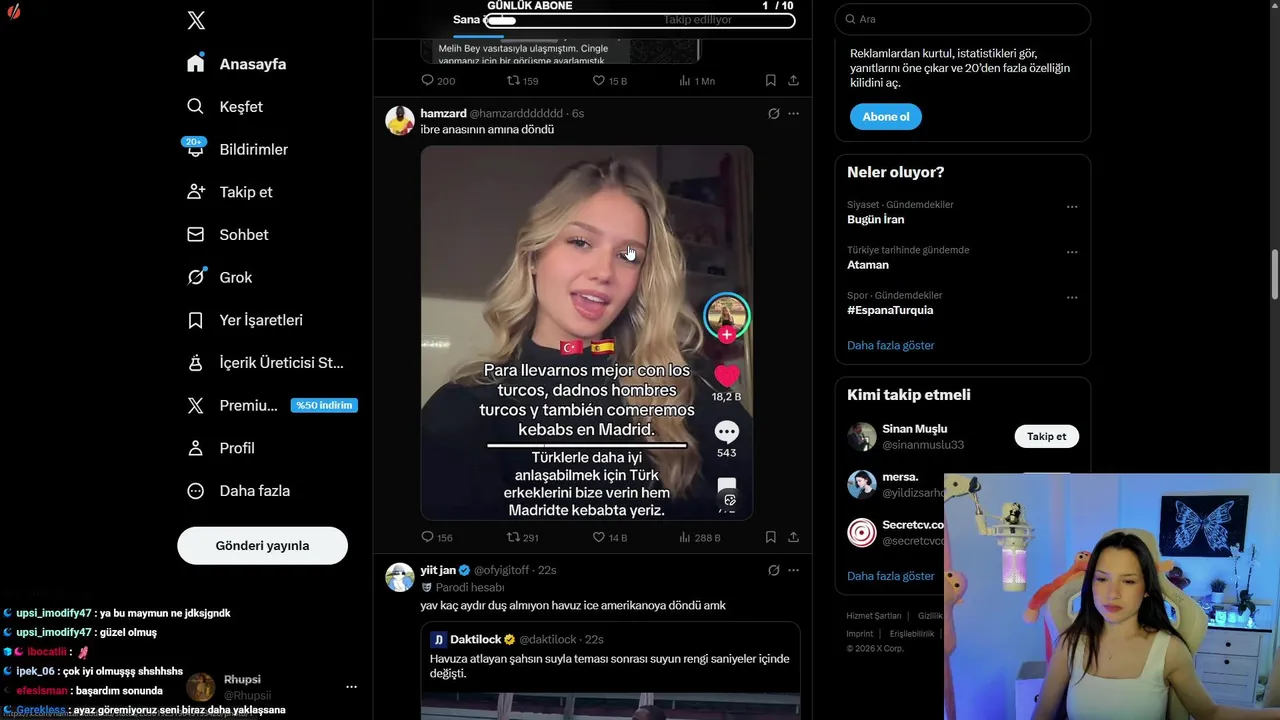
Task: Open account menu dots beside Rhupsi
Action: (x=351, y=687)
